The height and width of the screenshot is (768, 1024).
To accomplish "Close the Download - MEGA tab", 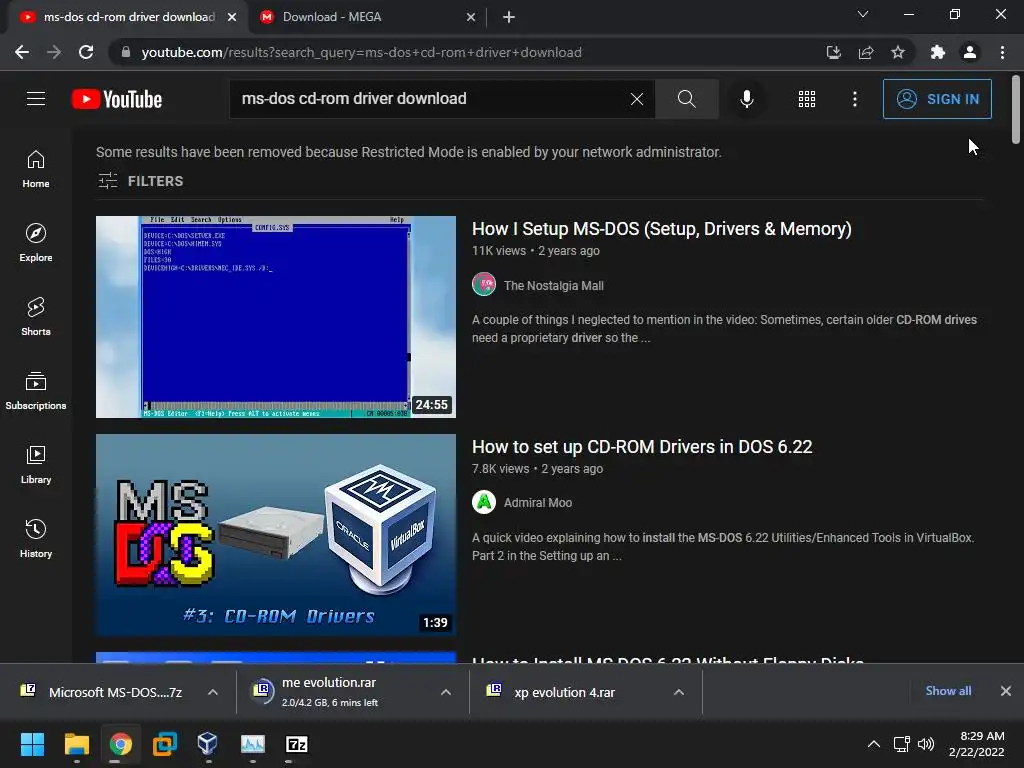I will [471, 17].
